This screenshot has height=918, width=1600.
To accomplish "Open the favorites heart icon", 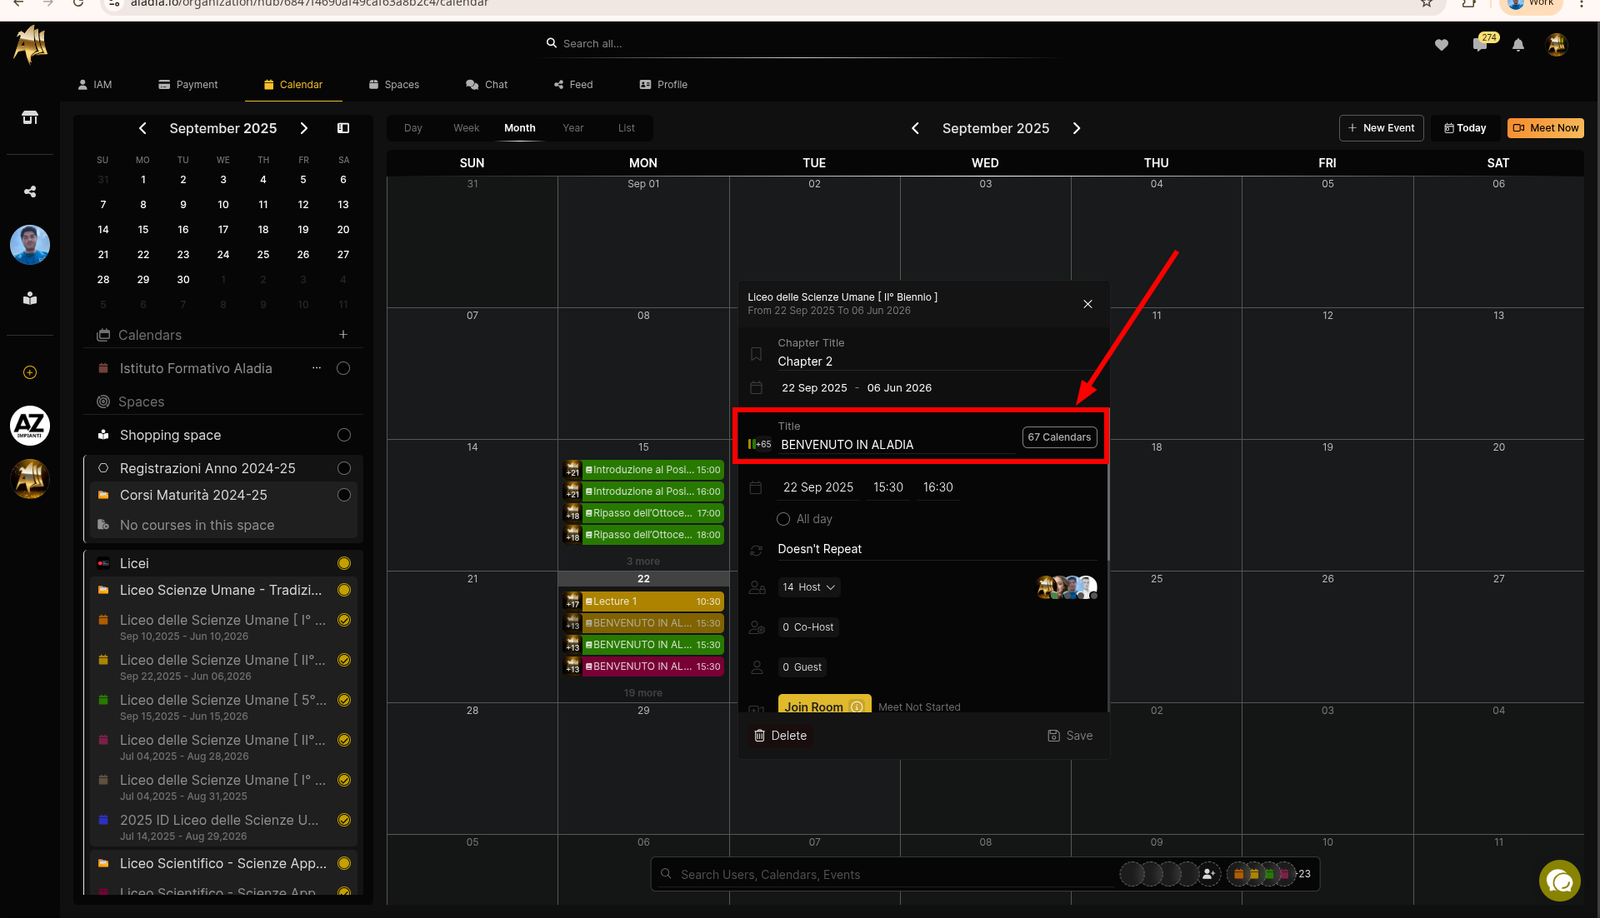I will point(1441,45).
